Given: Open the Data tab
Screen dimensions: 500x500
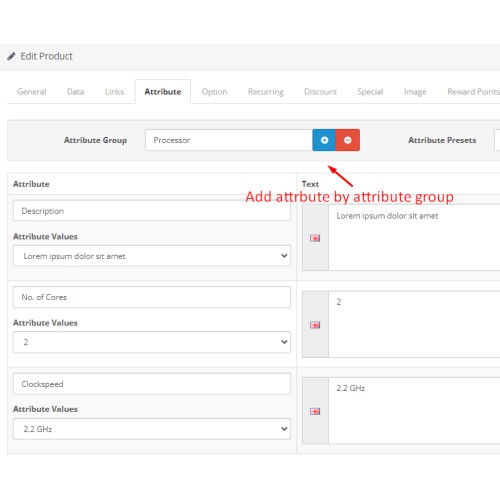Looking at the screenshot, I should pyautogui.click(x=76, y=92).
